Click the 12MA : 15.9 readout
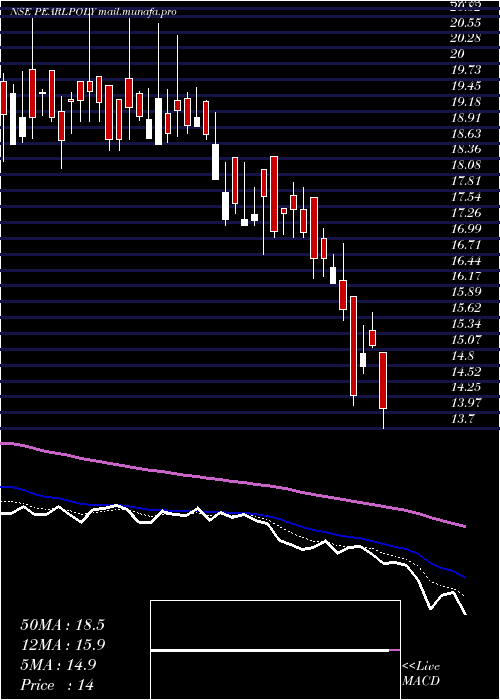 [x=62, y=645]
